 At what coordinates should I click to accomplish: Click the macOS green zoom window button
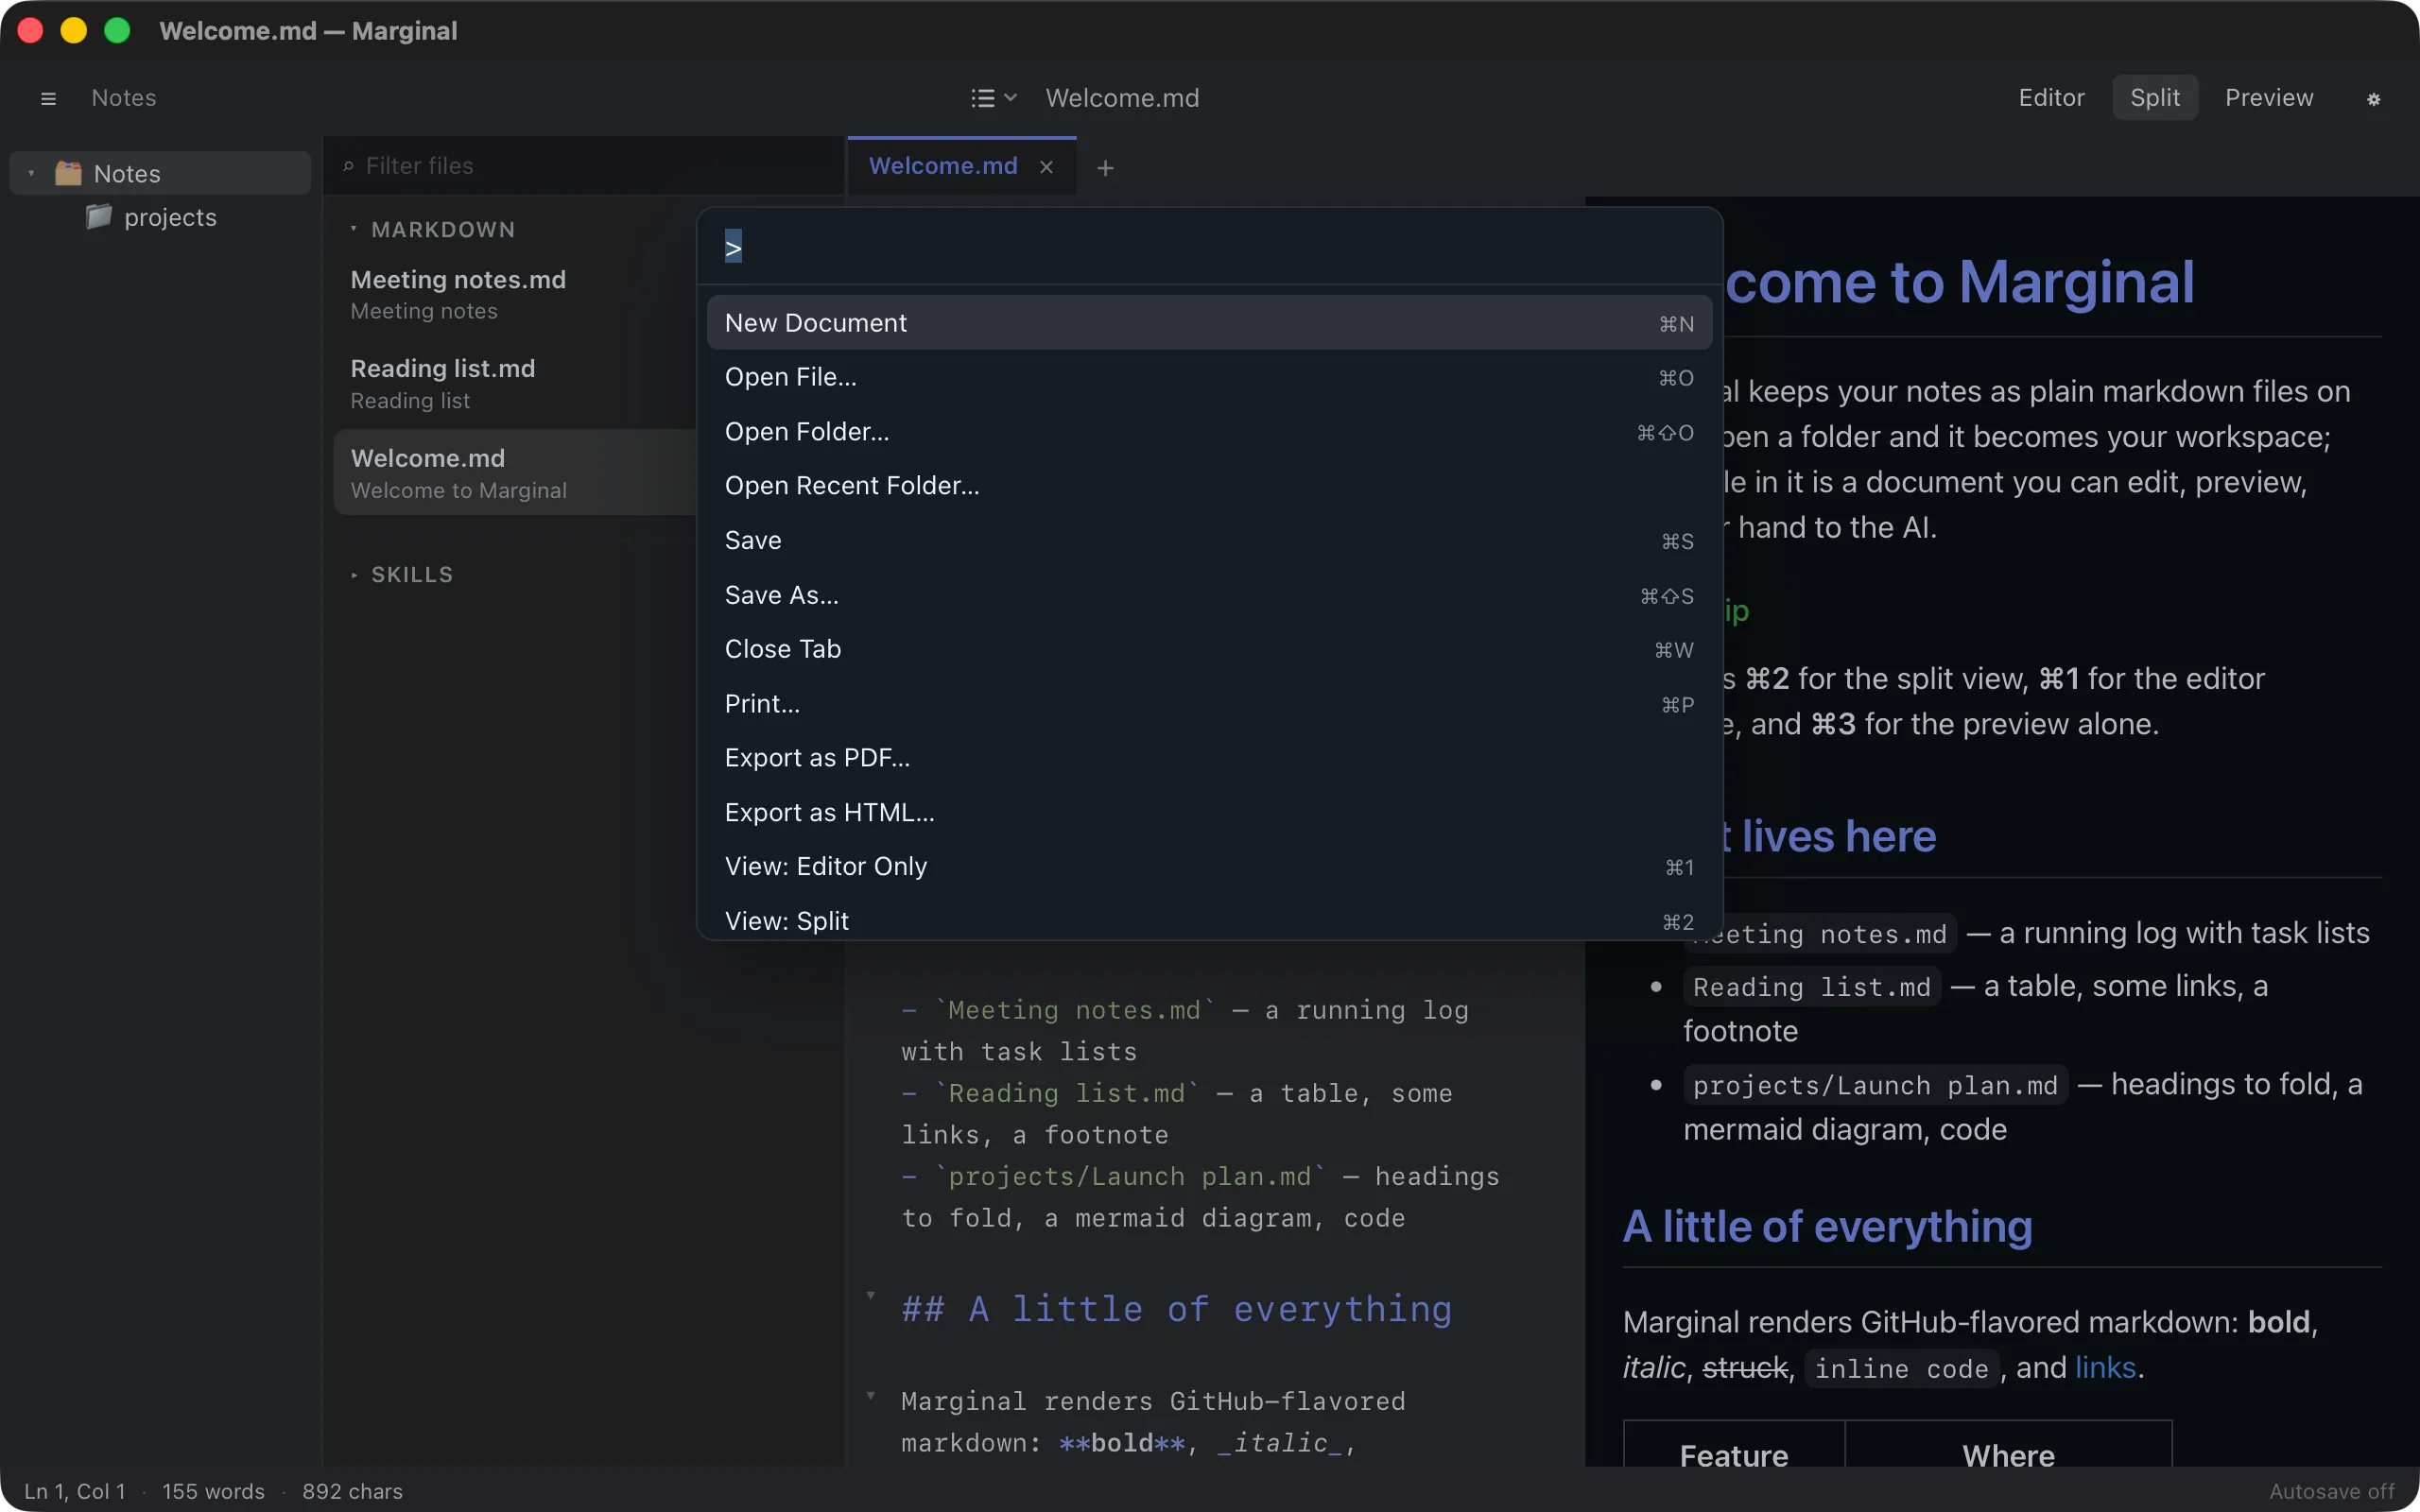pos(117,30)
